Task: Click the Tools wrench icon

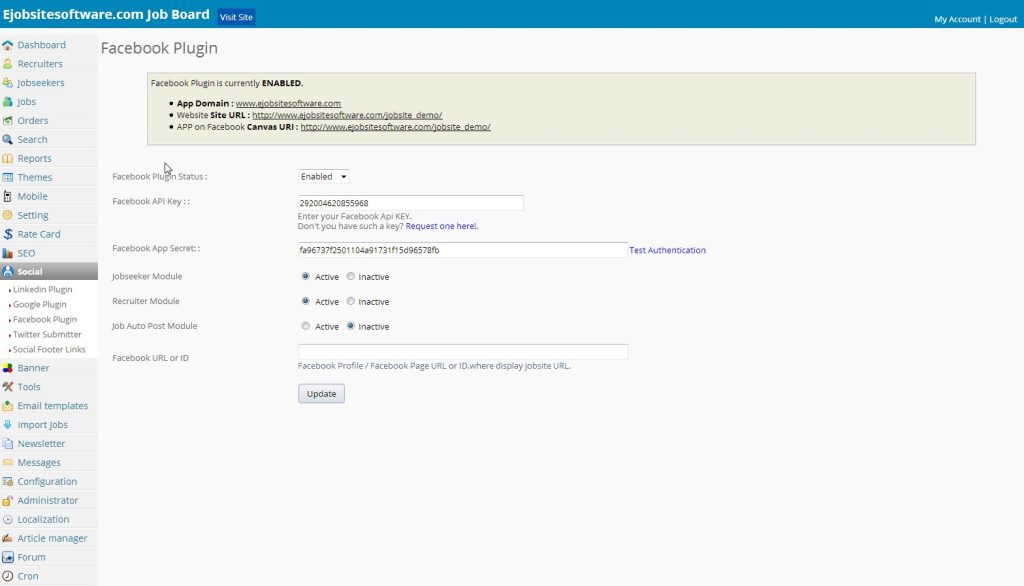Action: pyautogui.click(x=8, y=387)
